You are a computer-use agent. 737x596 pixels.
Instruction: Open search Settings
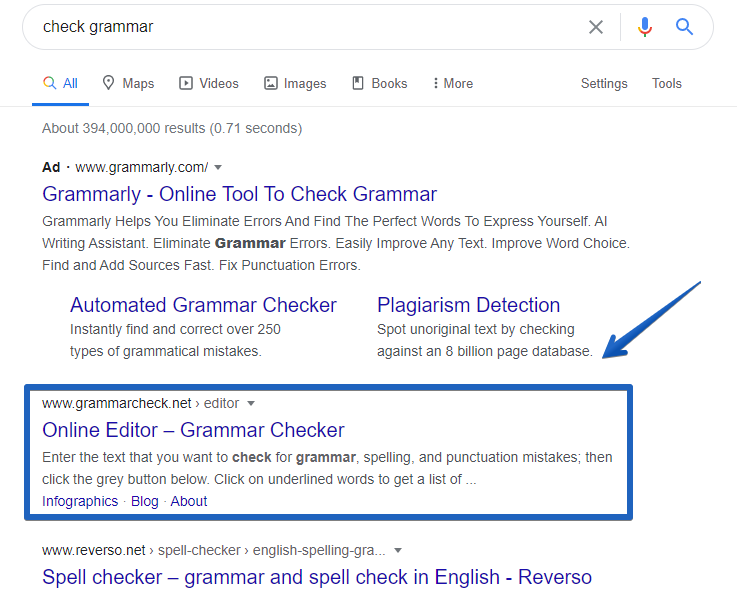[604, 84]
